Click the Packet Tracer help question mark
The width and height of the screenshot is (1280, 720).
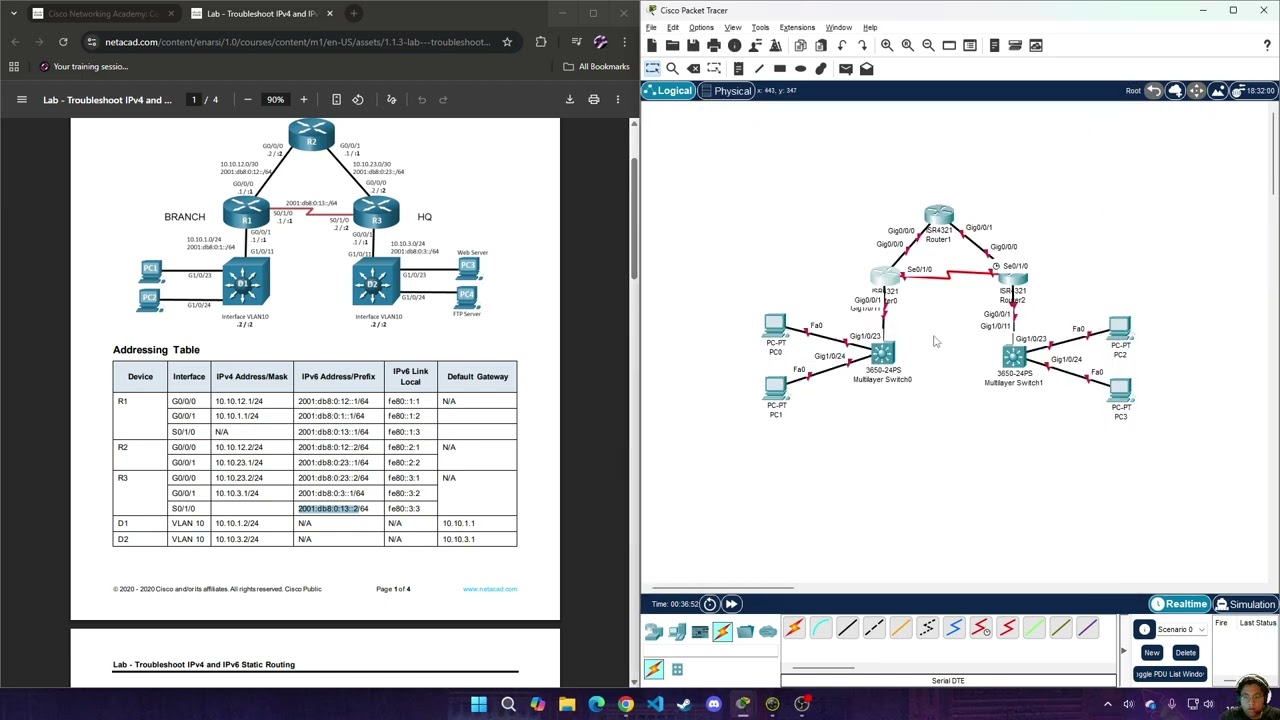pos(1267,46)
